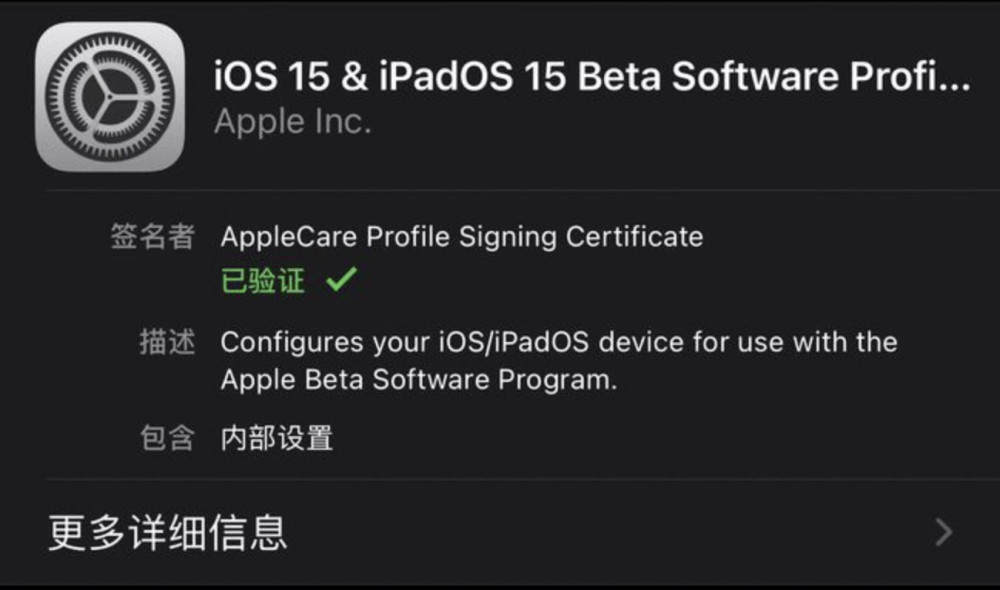The height and width of the screenshot is (590, 1000).
Task: Tap the "Apple Beta Software Program." text
Action: pyautogui.click(x=418, y=380)
